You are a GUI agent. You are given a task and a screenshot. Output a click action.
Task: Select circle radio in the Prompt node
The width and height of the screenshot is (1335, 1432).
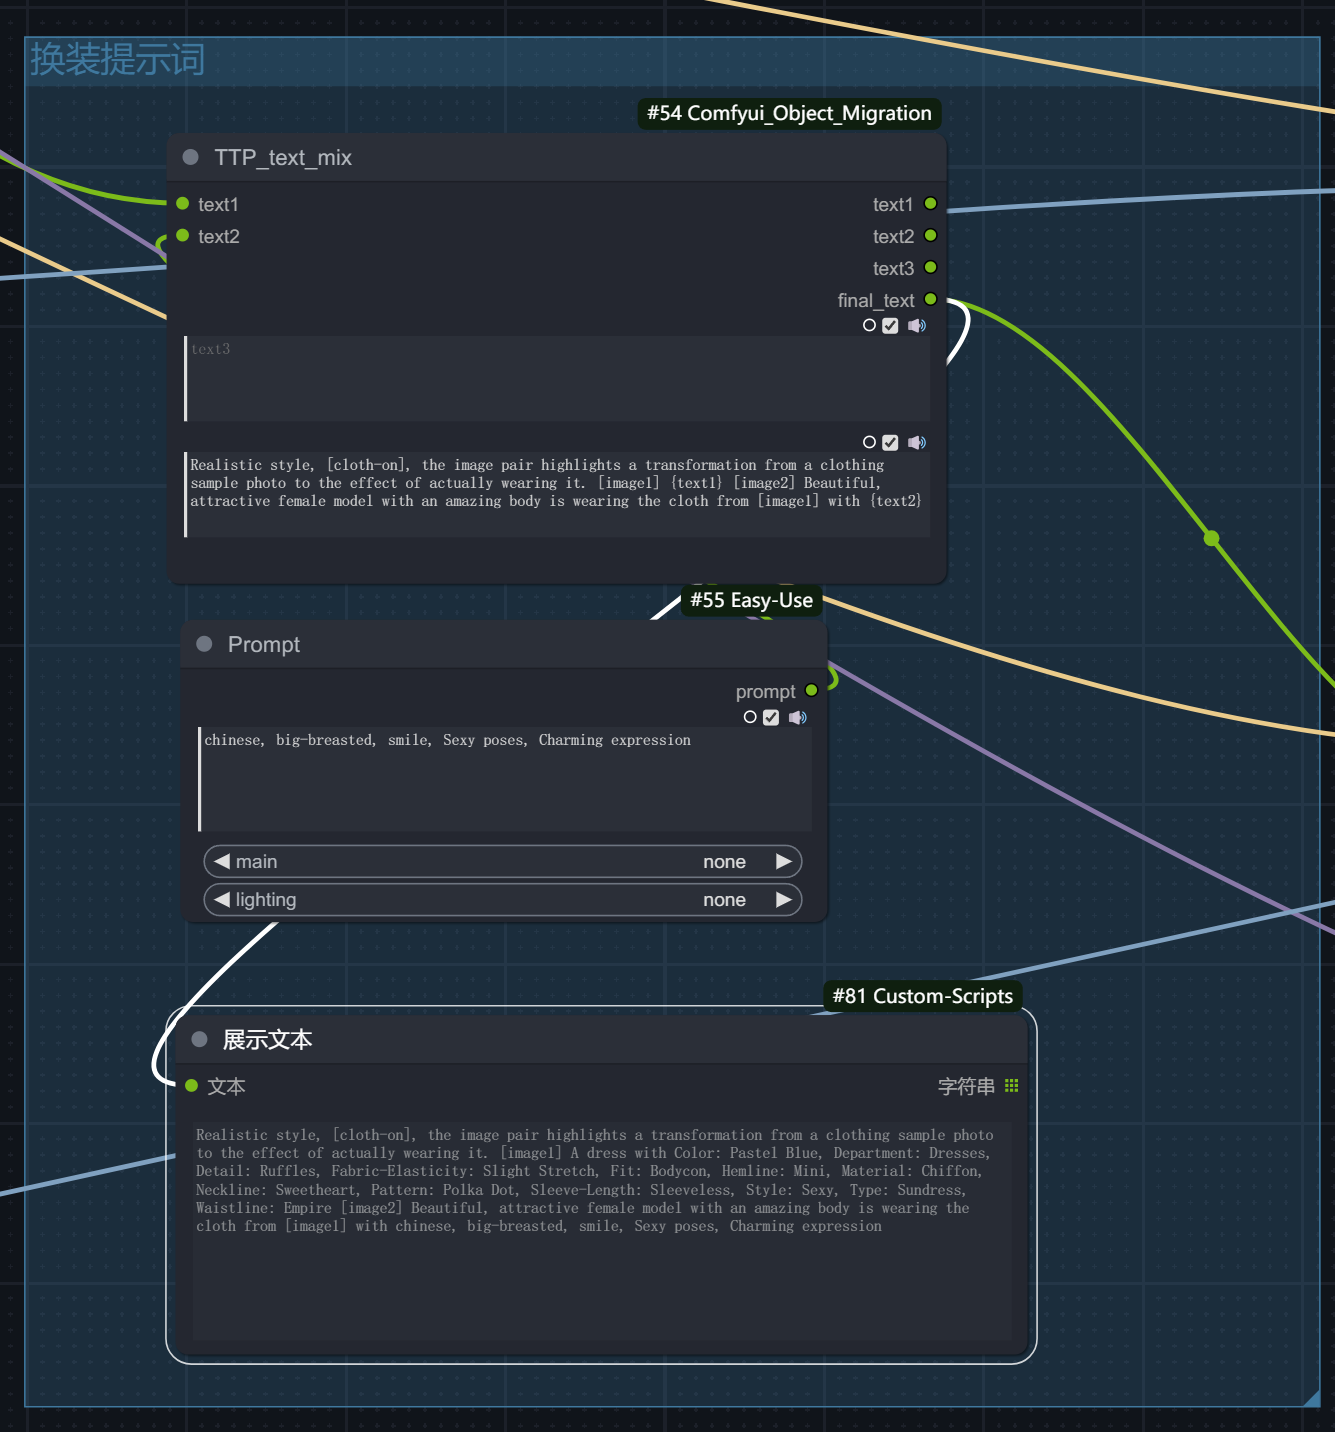(750, 717)
